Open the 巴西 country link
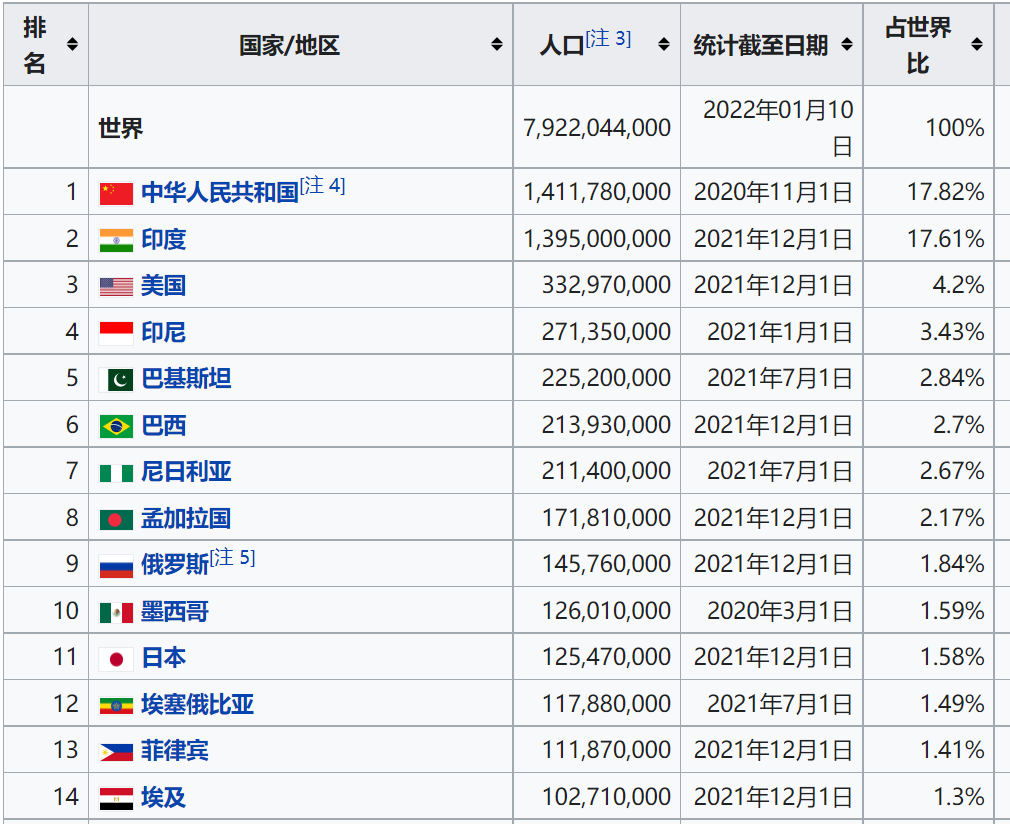 tap(164, 426)
